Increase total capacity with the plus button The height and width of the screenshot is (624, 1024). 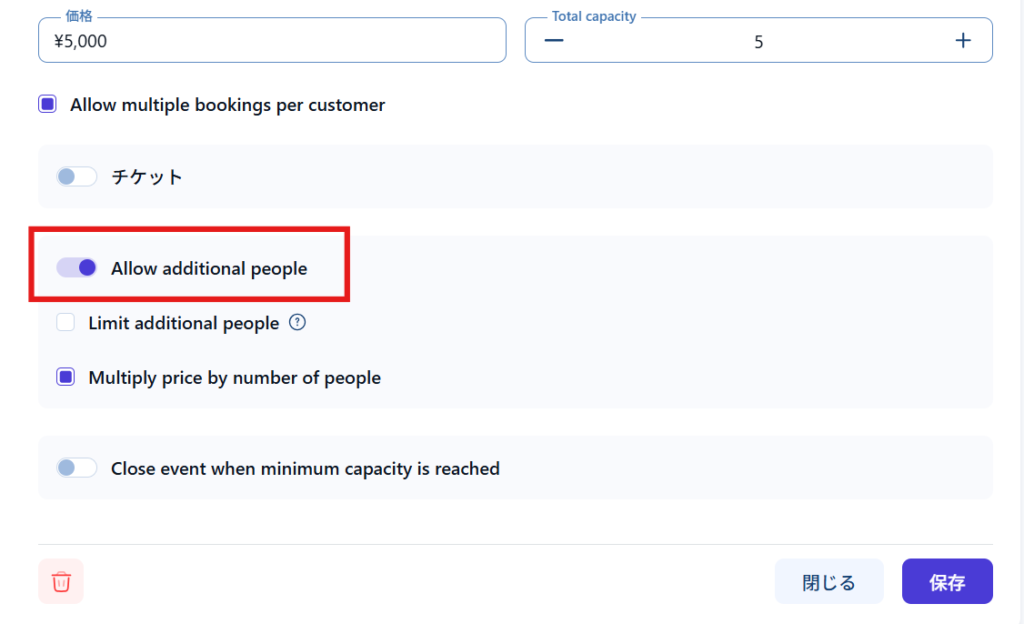click(x=963, y=40)
